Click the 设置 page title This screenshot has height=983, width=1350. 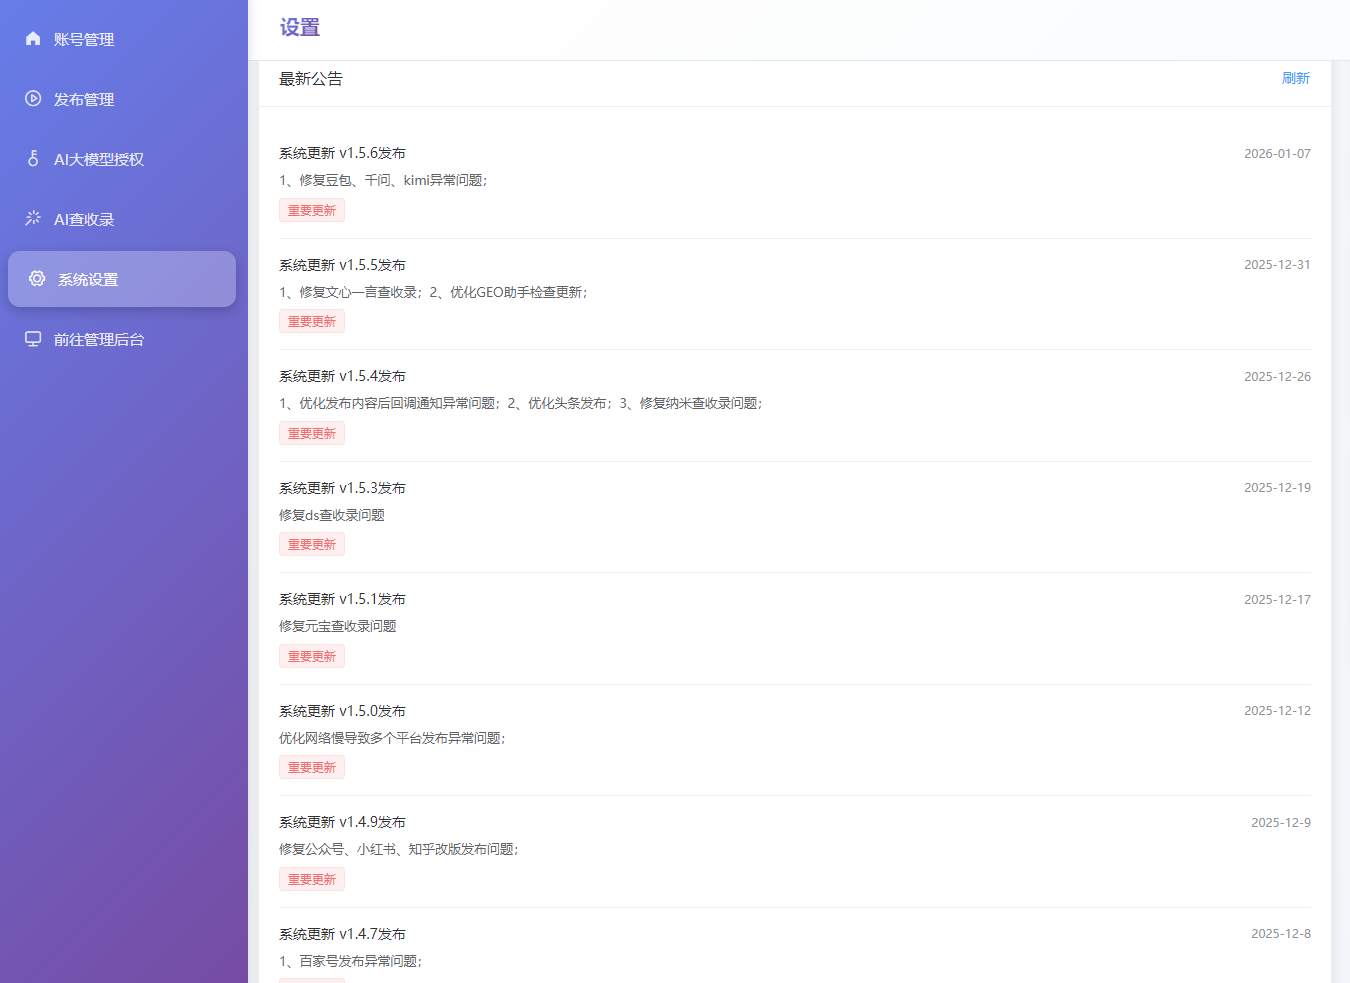point(296,26)
